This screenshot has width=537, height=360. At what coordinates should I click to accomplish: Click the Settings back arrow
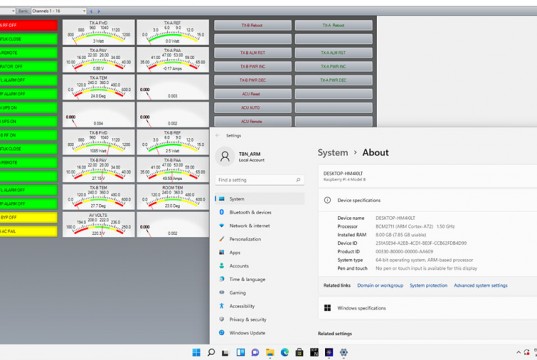217,136
